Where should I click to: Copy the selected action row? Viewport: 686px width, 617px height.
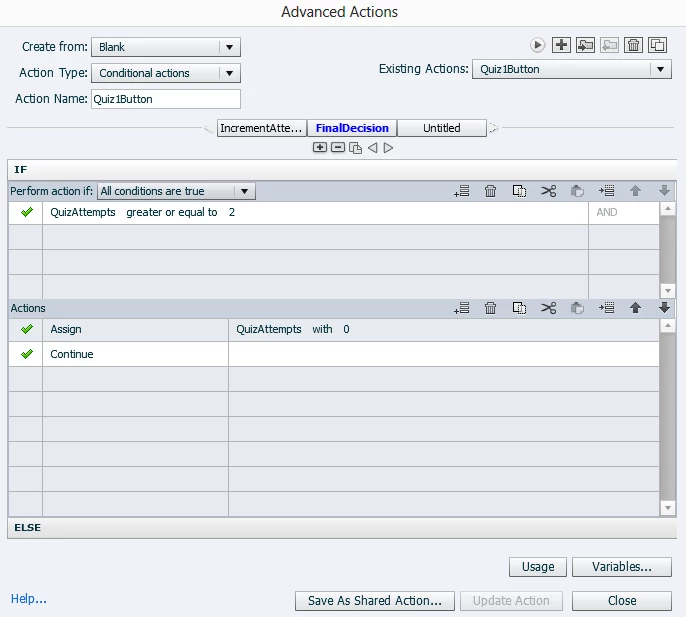519,308
